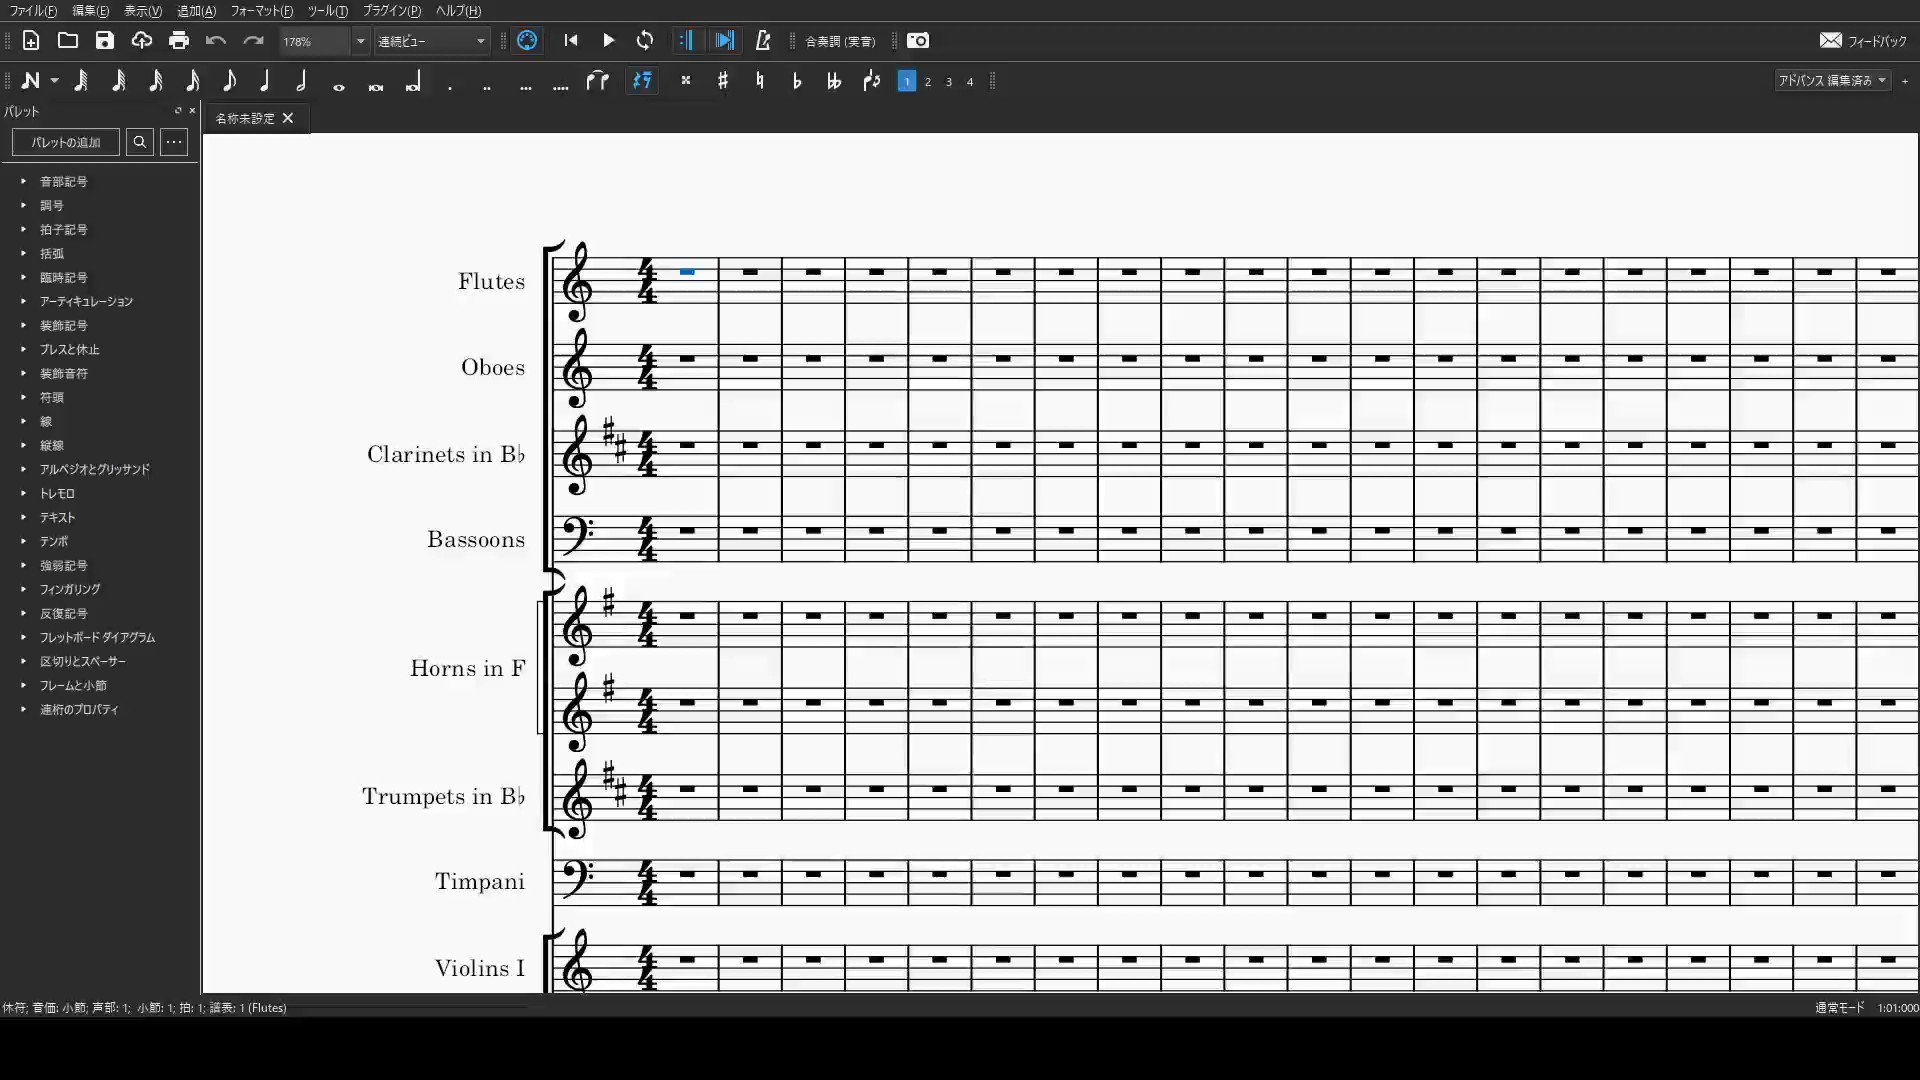Click the score image capture camera icon
1920x1080 pixels.
pyautogui.click(x=918, y=41)
